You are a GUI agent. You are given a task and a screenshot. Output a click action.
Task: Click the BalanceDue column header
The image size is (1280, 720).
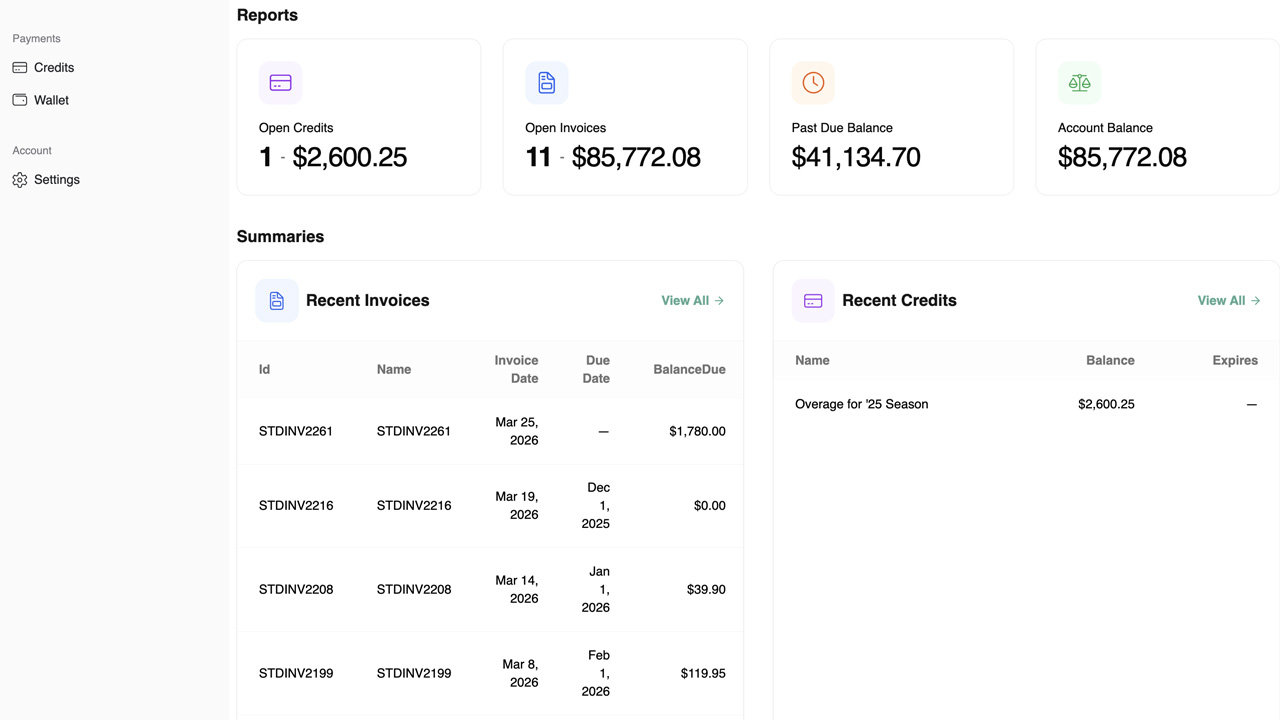pos(689,369)
